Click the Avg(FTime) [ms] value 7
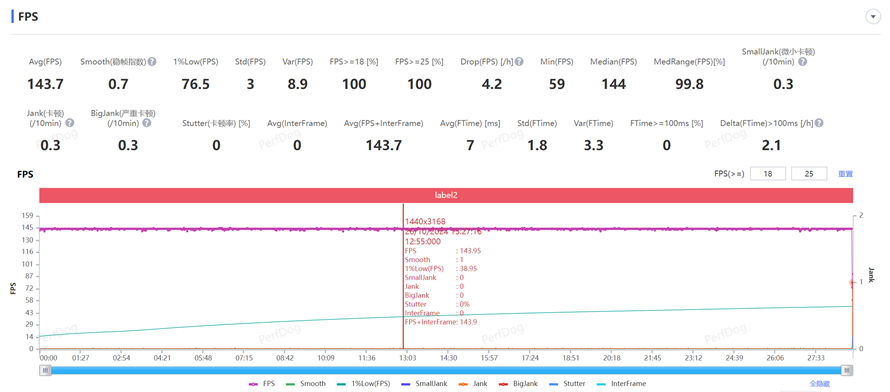The width and height of the screenshot is (890, 392). 470,146
